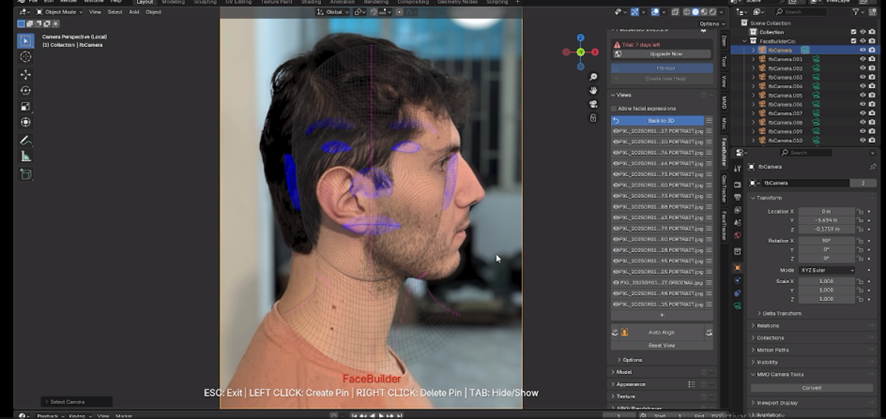Select the Move tool
The width and height of the screenshot is (886, 419).
pyautogui.click(x=26, y=74)
